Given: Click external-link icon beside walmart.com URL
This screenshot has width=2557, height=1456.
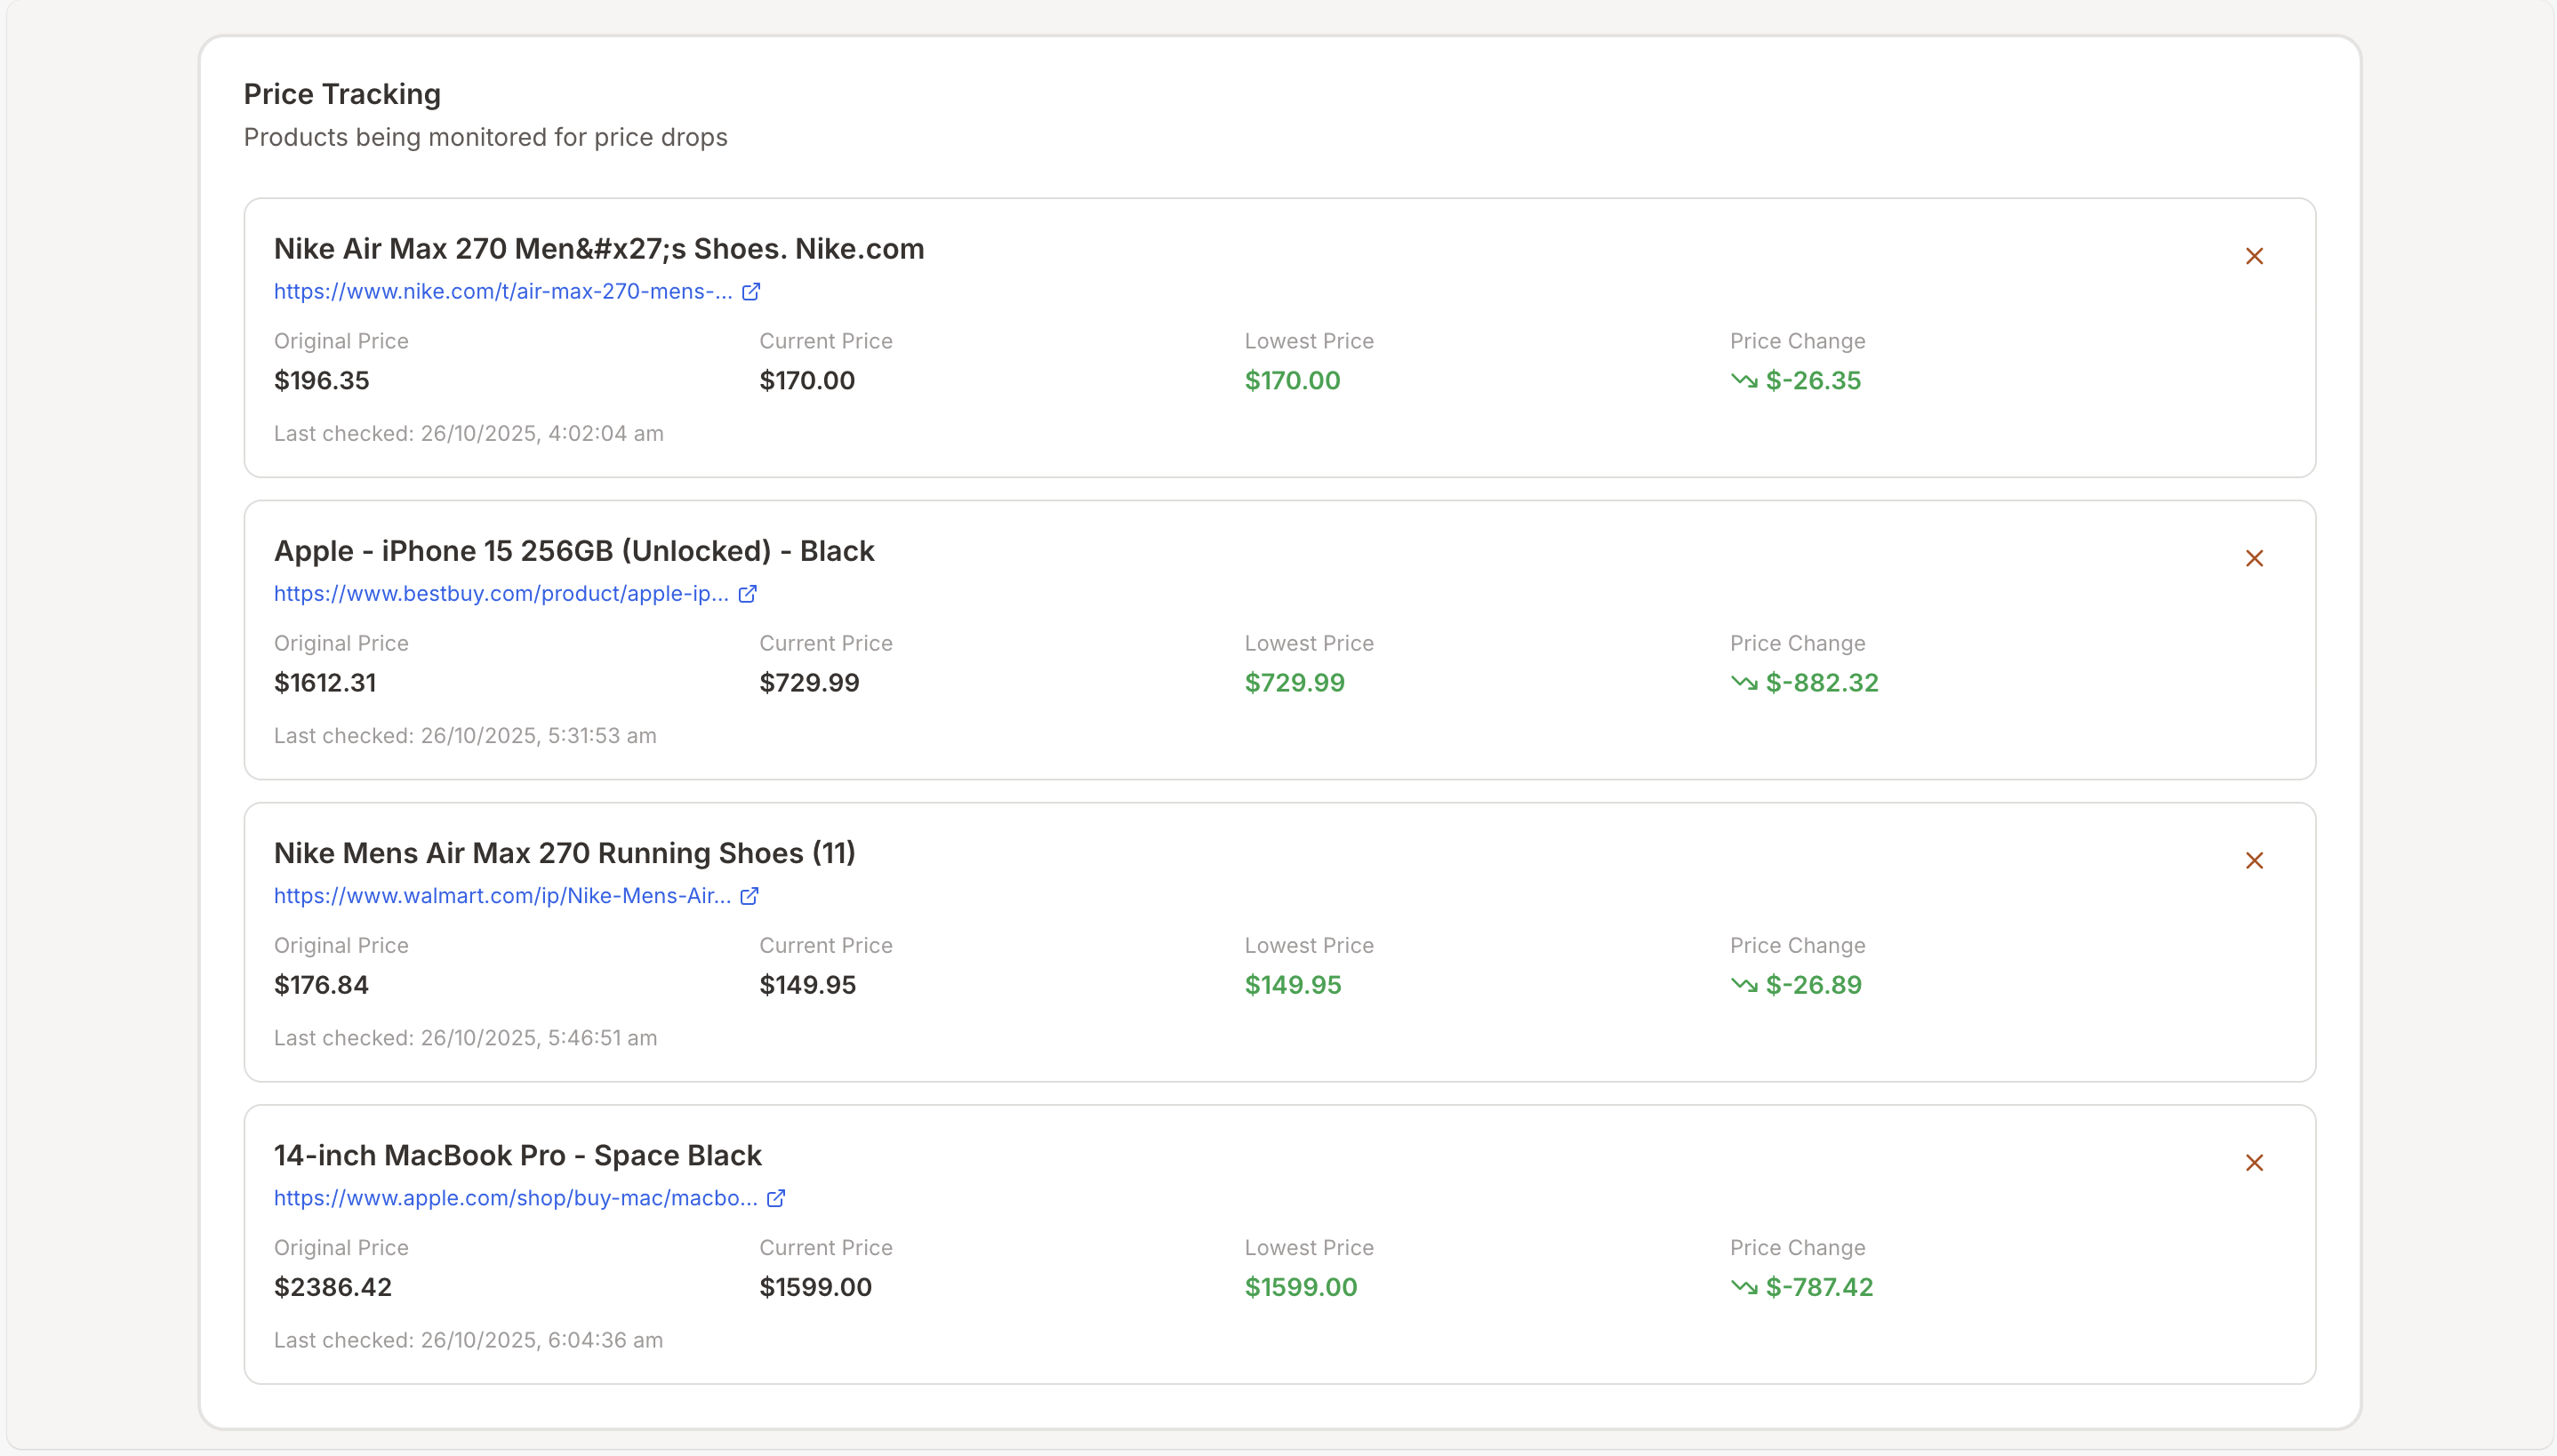Looking at the screenshot, I should point(749,895).
